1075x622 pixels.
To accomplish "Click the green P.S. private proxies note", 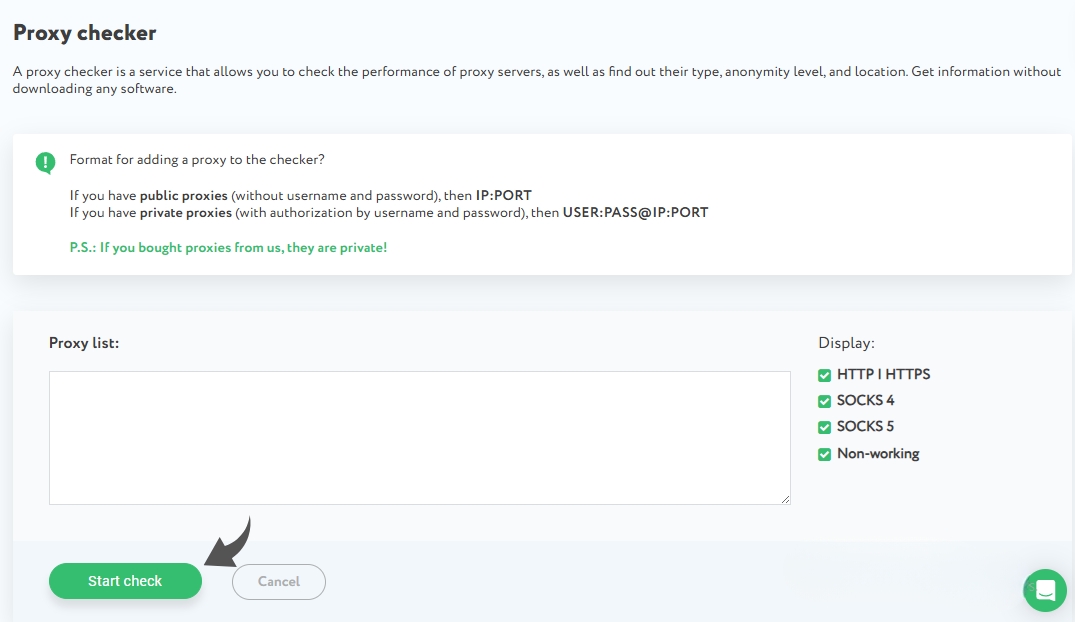I will click(228, 247).
